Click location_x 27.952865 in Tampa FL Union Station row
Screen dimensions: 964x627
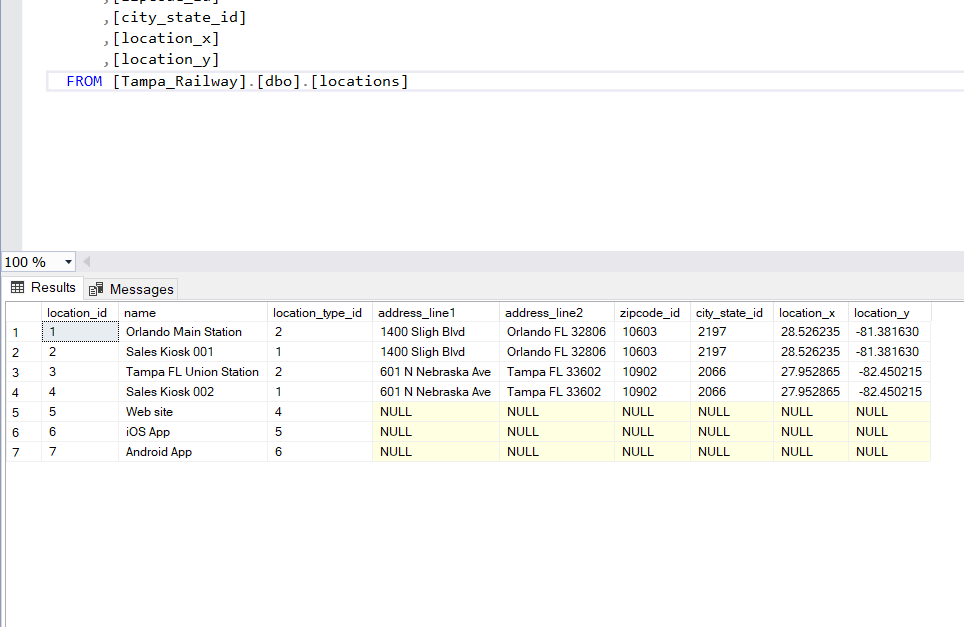[x=810, y=372]
